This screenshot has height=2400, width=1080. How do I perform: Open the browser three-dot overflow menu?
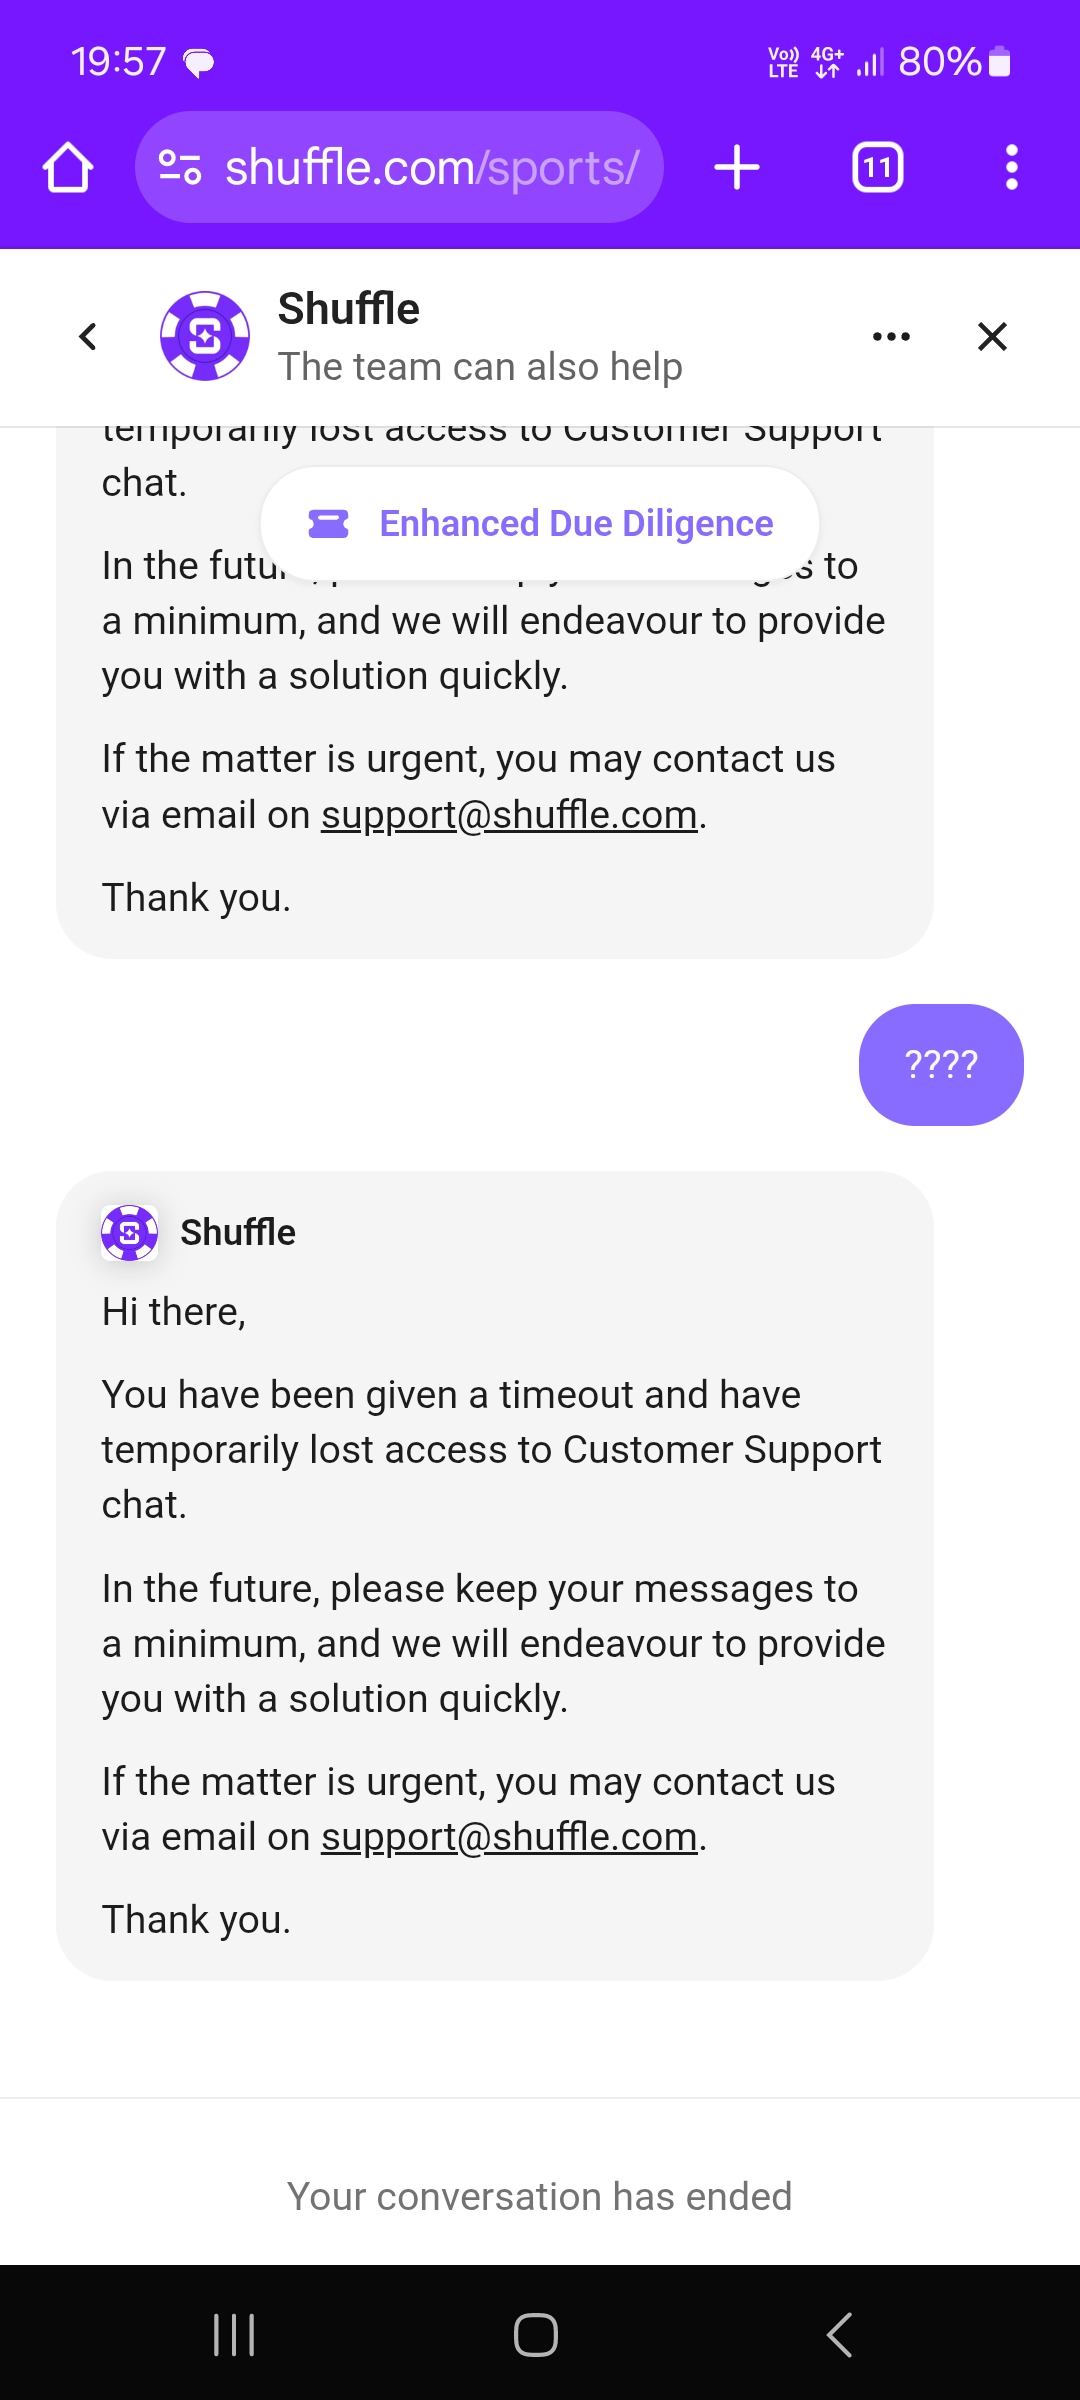pyautogui.click(x=1011, y=167)
